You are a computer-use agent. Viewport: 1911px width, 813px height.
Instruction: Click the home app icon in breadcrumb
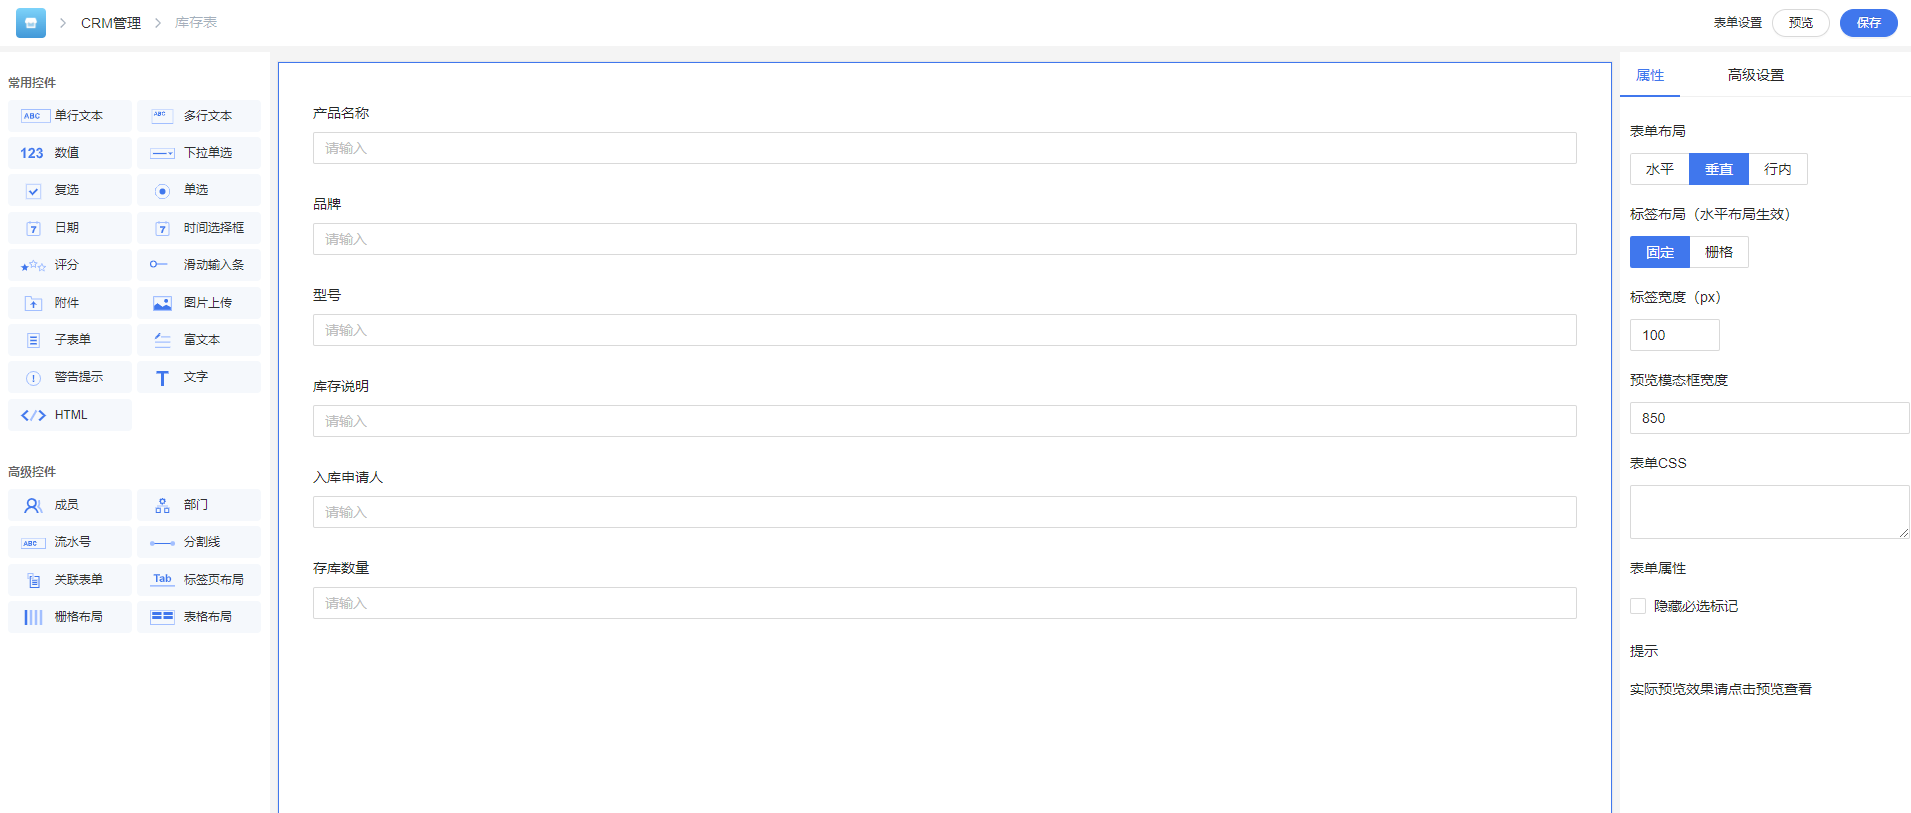coord(31,22)
